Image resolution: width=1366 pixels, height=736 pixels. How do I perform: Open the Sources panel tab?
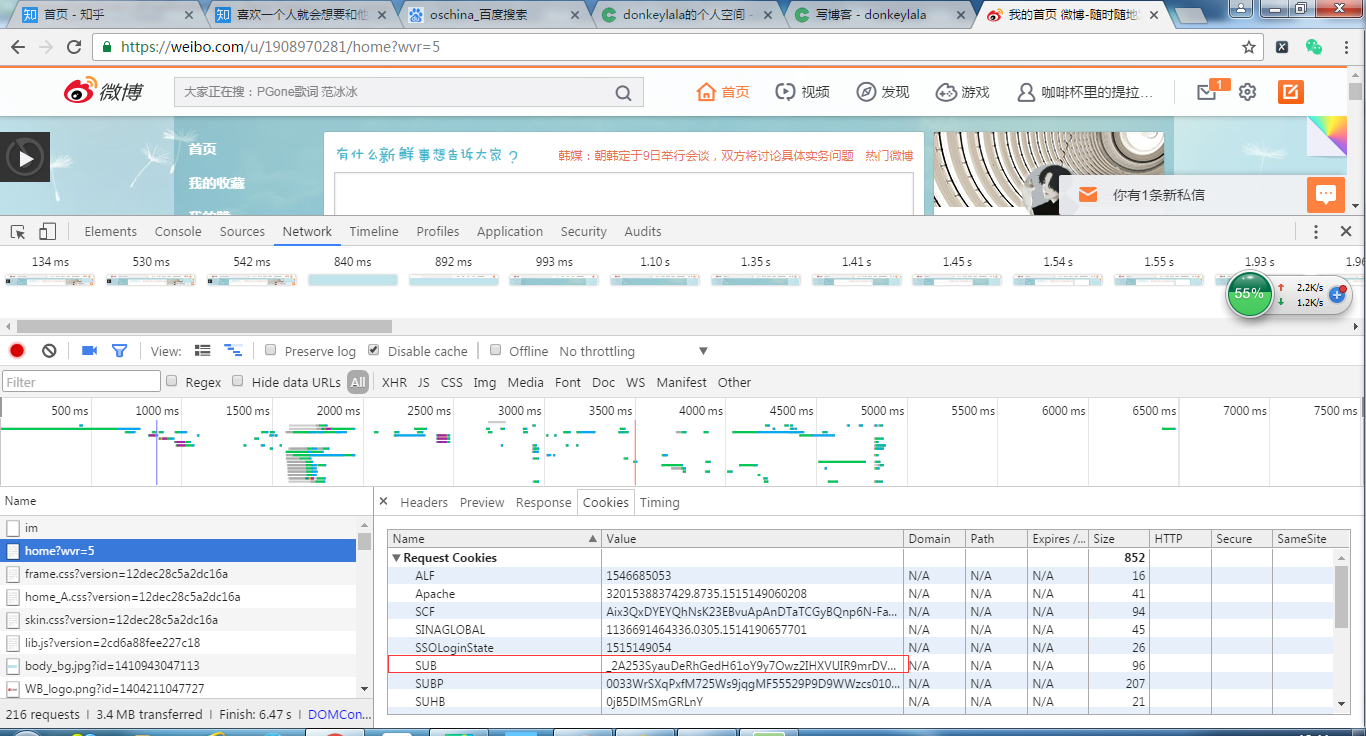coord(242,231)
